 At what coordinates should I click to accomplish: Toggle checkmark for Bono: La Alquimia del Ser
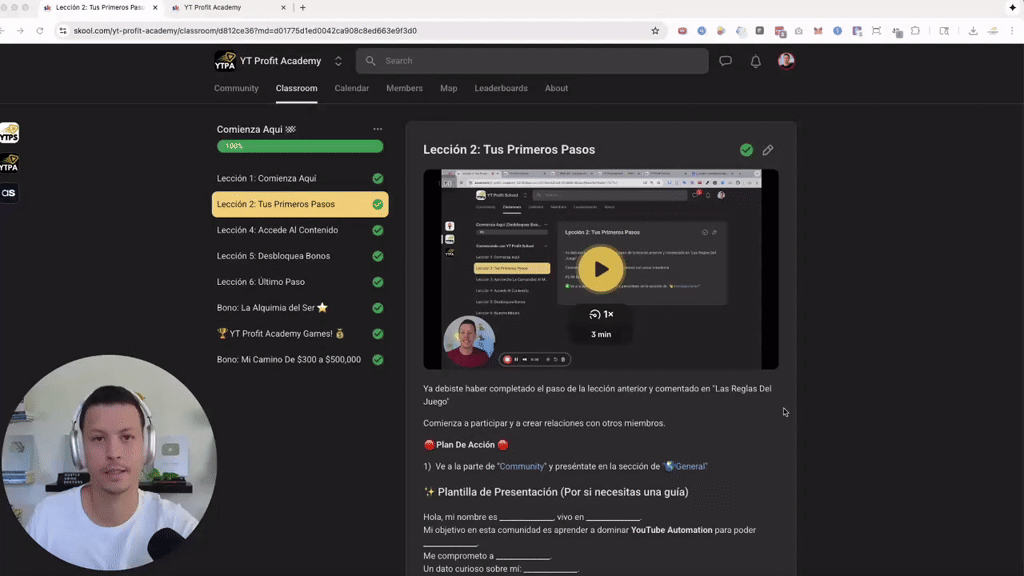(x=377, y=308)
